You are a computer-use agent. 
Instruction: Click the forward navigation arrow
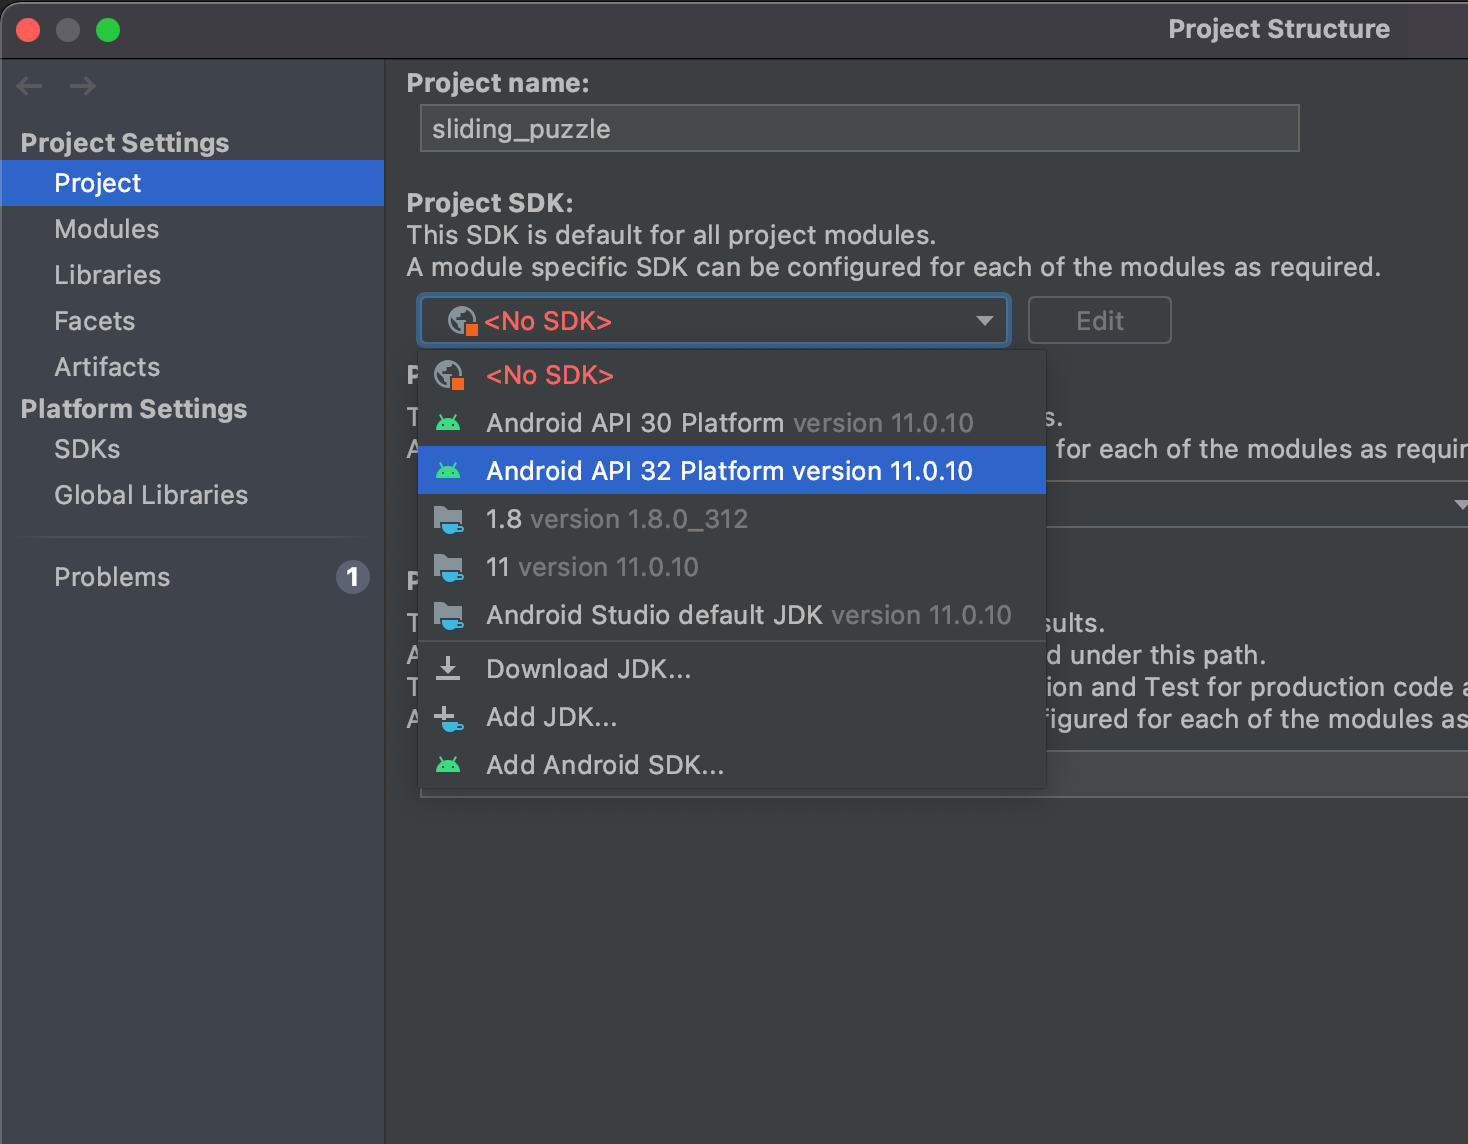coord(83,86)
